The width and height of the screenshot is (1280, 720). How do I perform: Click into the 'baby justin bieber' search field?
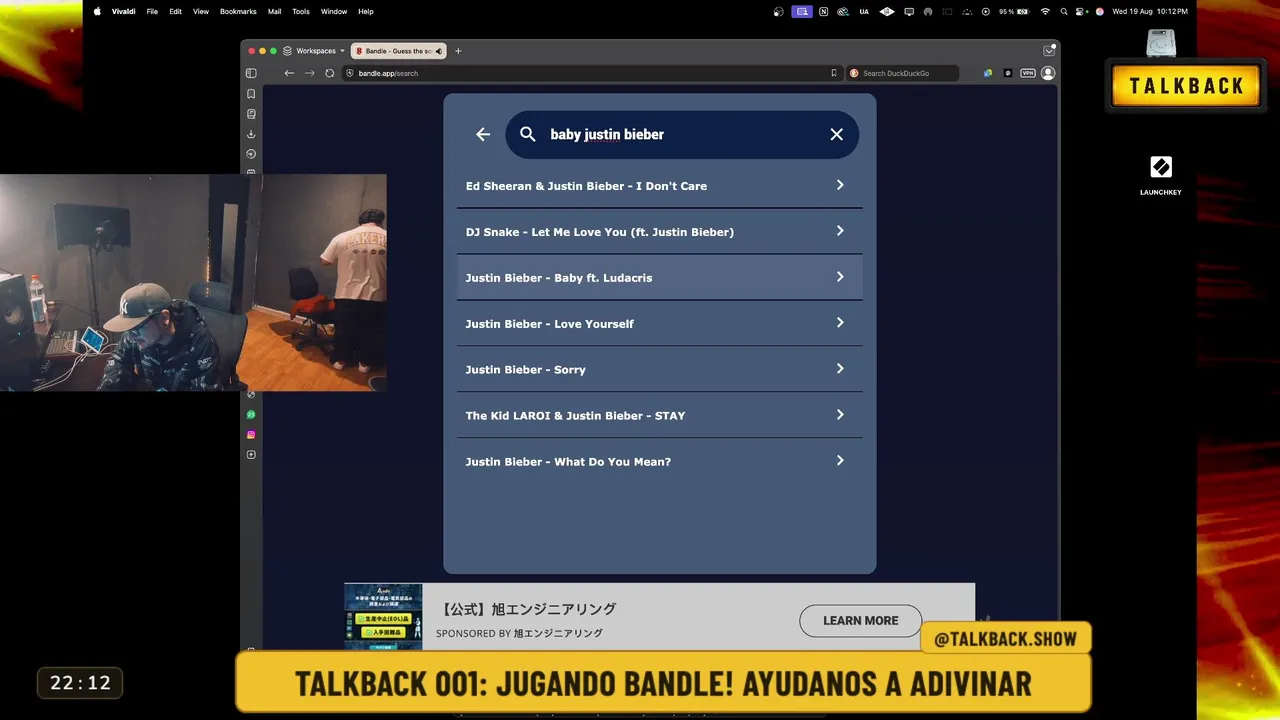point(682,134)
